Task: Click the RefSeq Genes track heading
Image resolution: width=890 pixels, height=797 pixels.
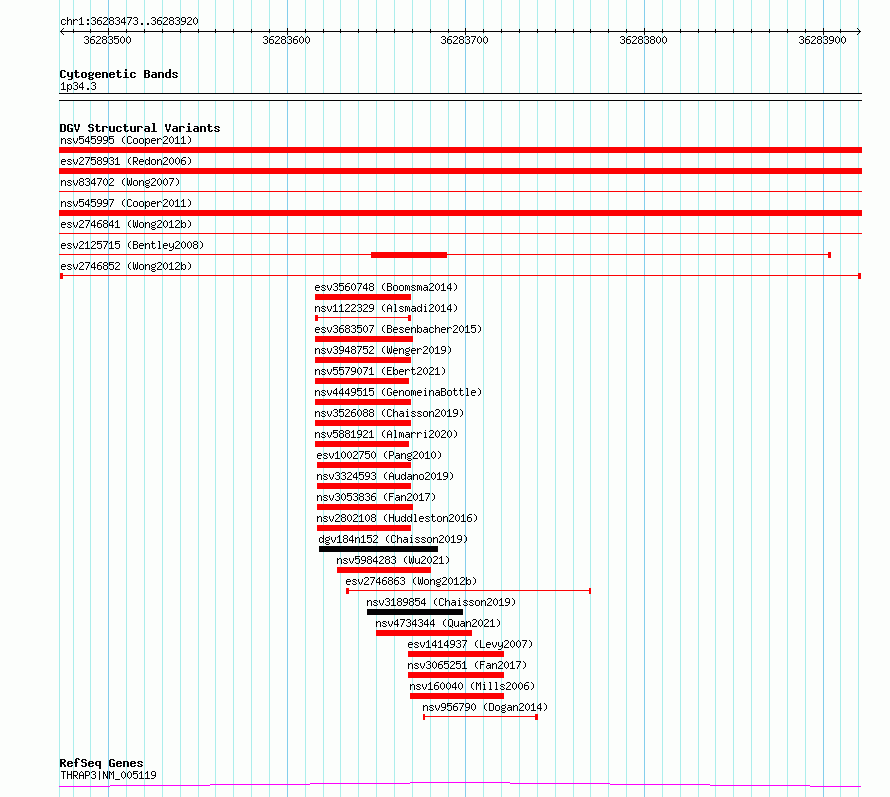Action: pyautogui.click(x=102, y=763)
